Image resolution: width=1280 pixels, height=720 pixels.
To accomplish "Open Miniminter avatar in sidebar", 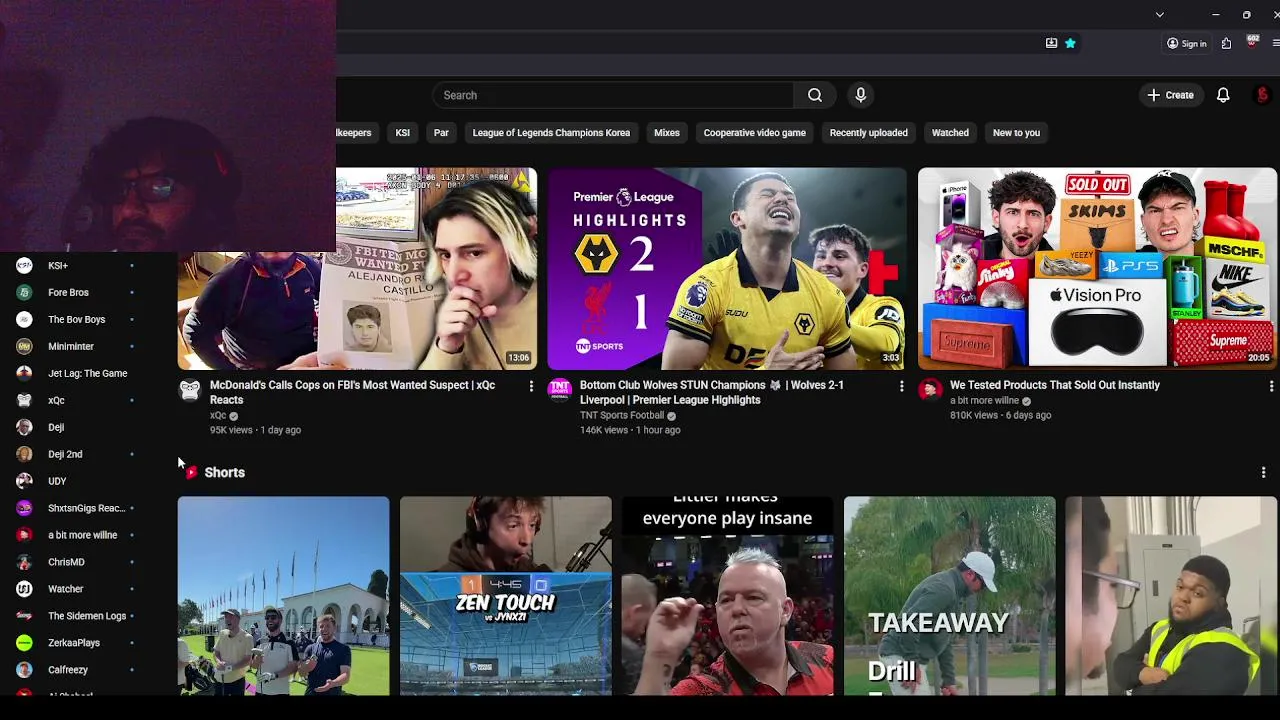I will 24,346.
